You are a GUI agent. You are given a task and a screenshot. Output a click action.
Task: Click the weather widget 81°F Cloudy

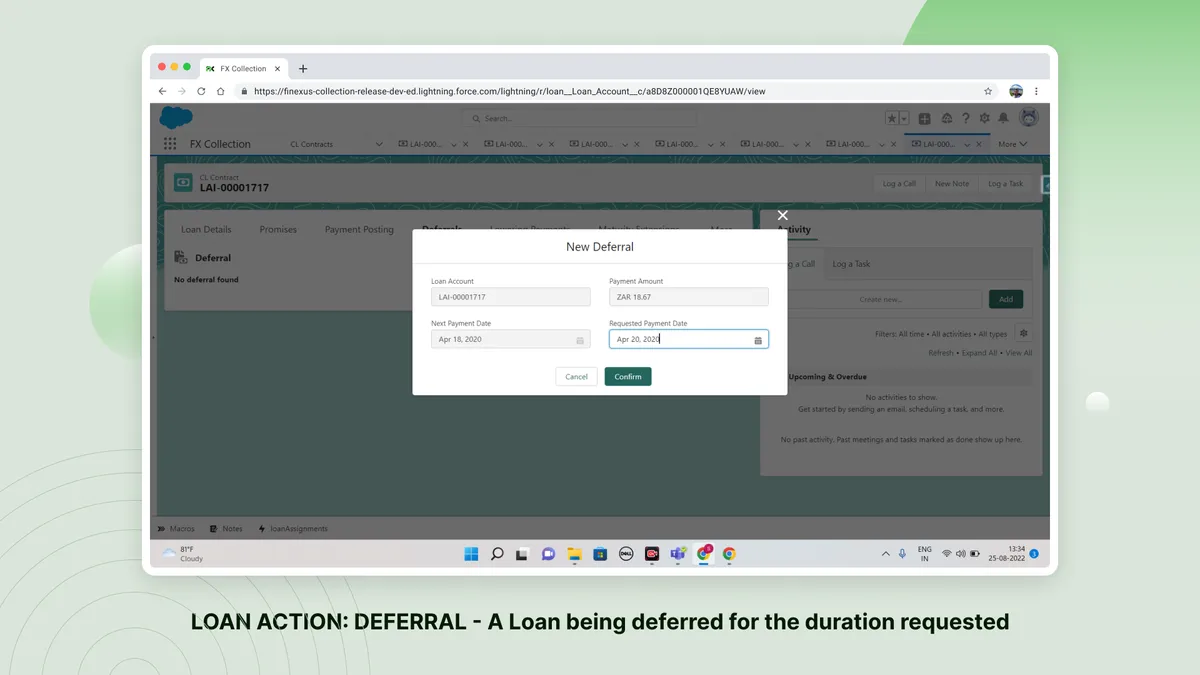(183, 553)
